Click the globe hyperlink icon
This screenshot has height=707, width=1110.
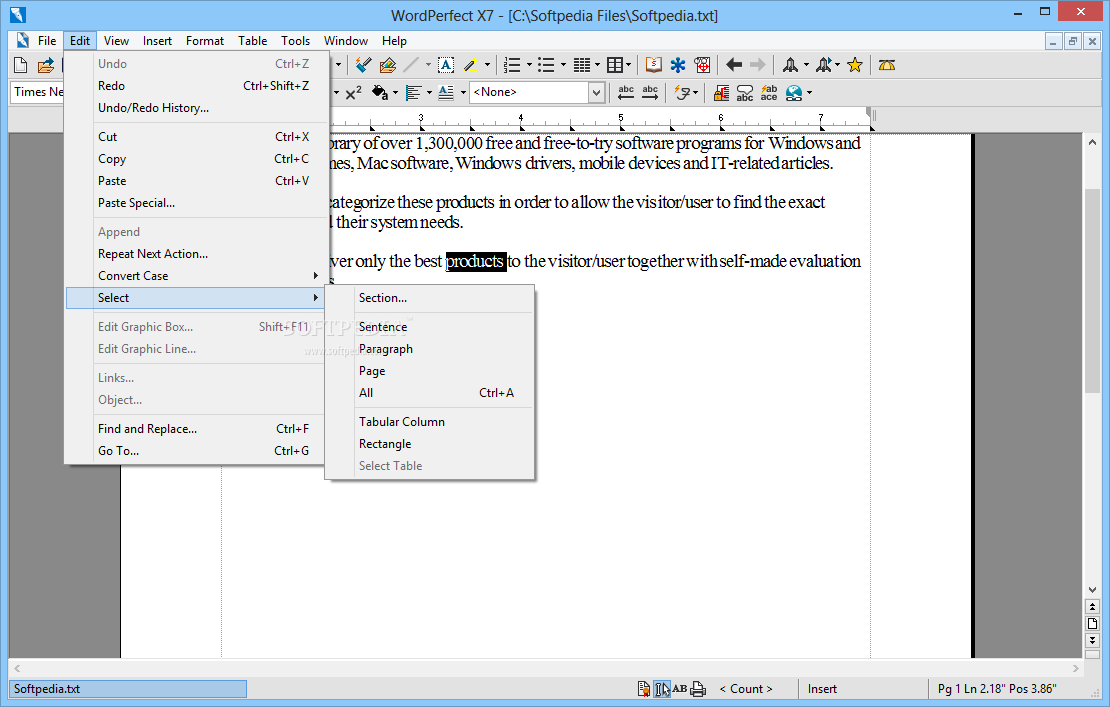[794, 93]
